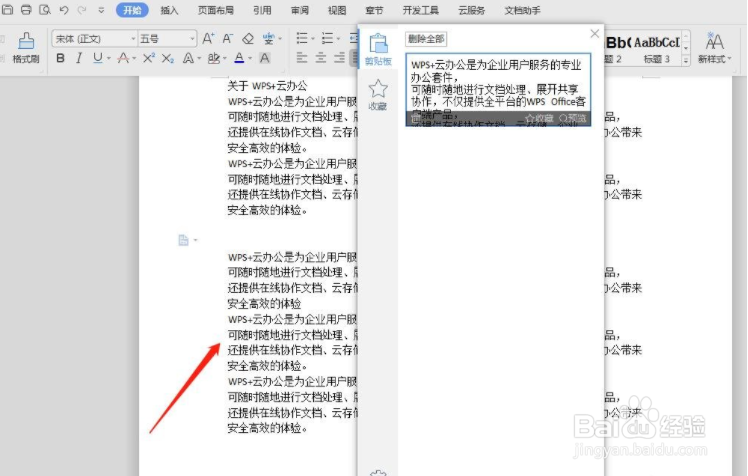748x476 pixels.
Task: Open underline style dropdown arrow
Action: (x=109, y=59)
